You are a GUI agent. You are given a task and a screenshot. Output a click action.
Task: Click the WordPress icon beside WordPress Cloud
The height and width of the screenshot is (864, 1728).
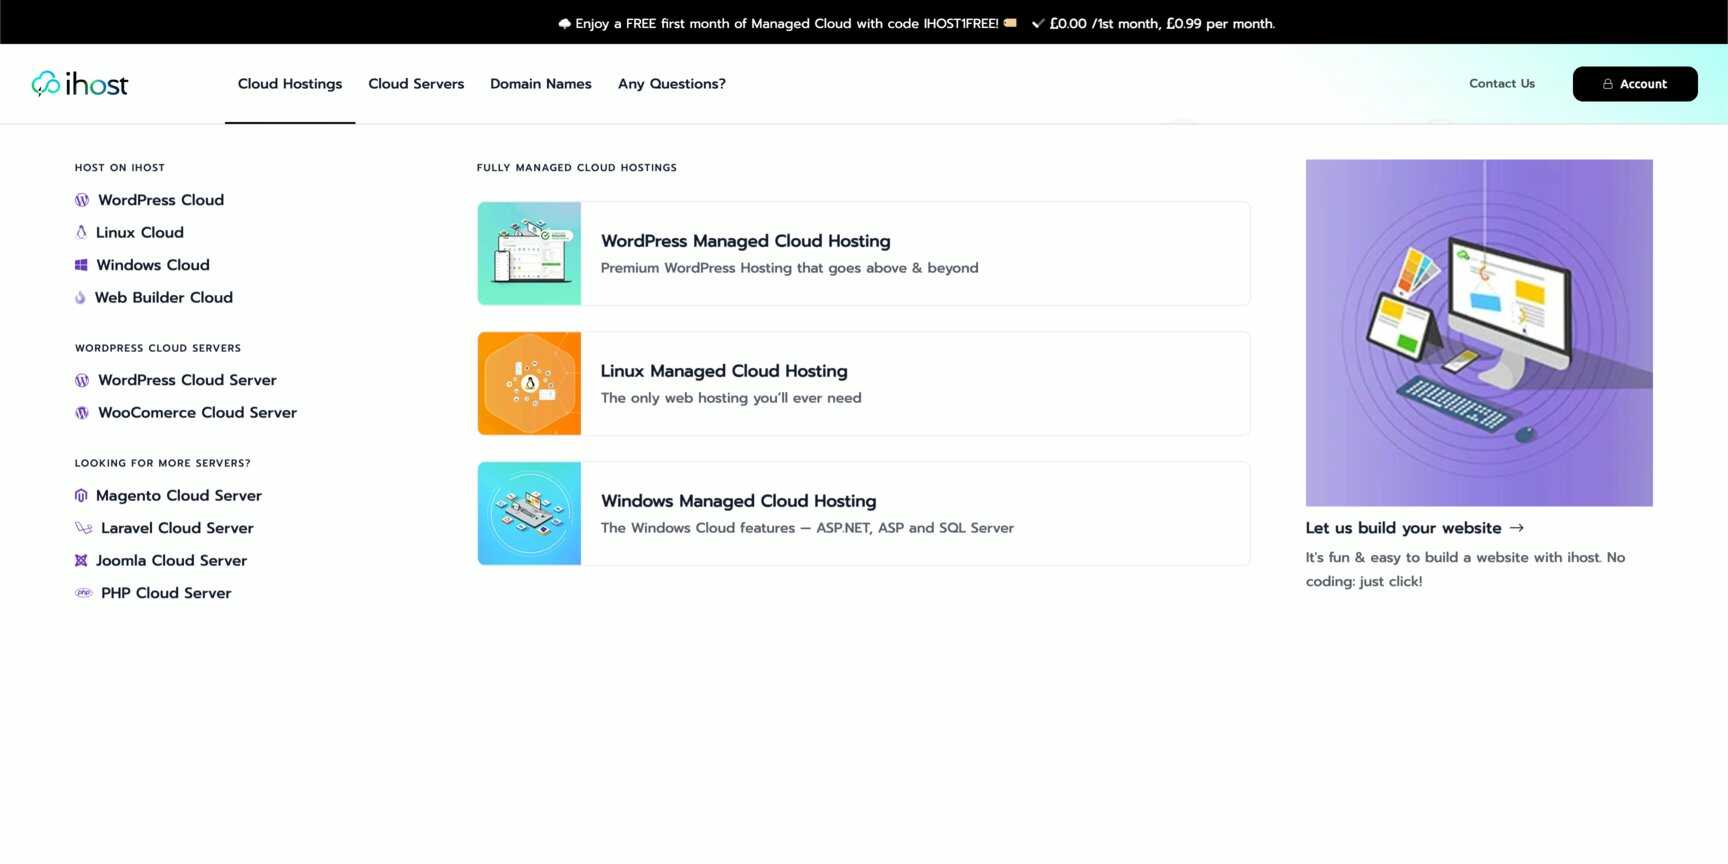82,200
